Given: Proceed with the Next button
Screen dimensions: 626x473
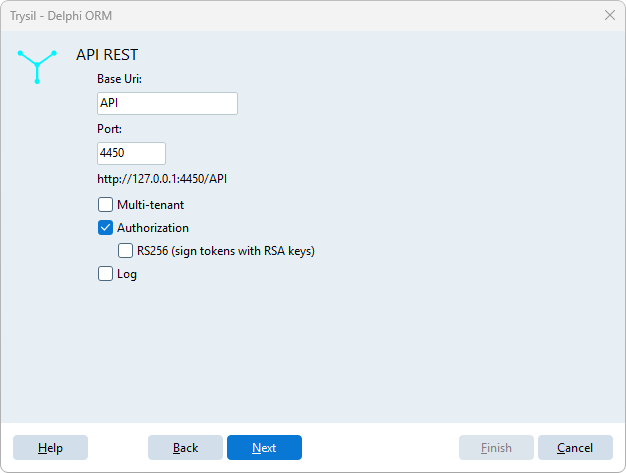Looking at the screenshot, I should point(264,447).
